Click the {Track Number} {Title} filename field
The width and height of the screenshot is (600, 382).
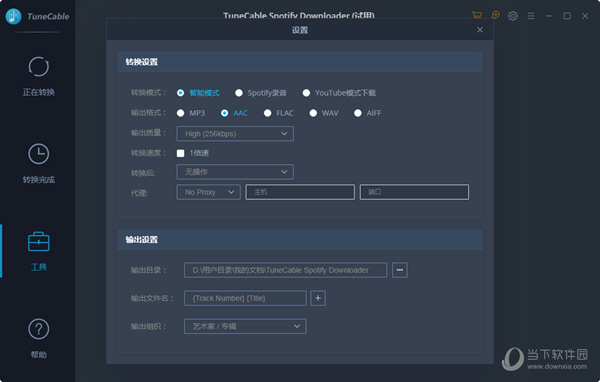[x=245, y=298]
